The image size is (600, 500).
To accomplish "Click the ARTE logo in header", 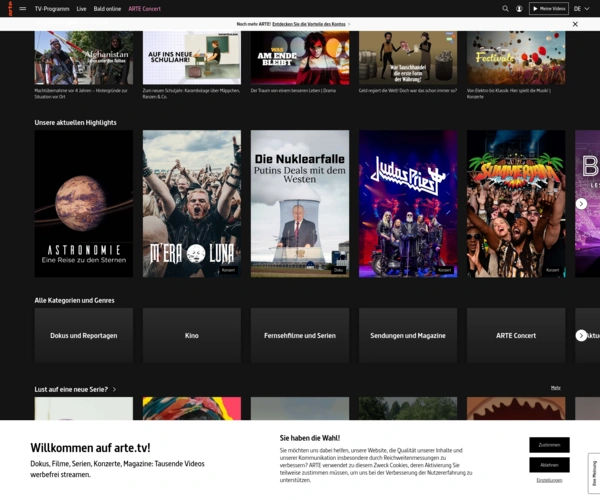I will click(x=9, y=8).
